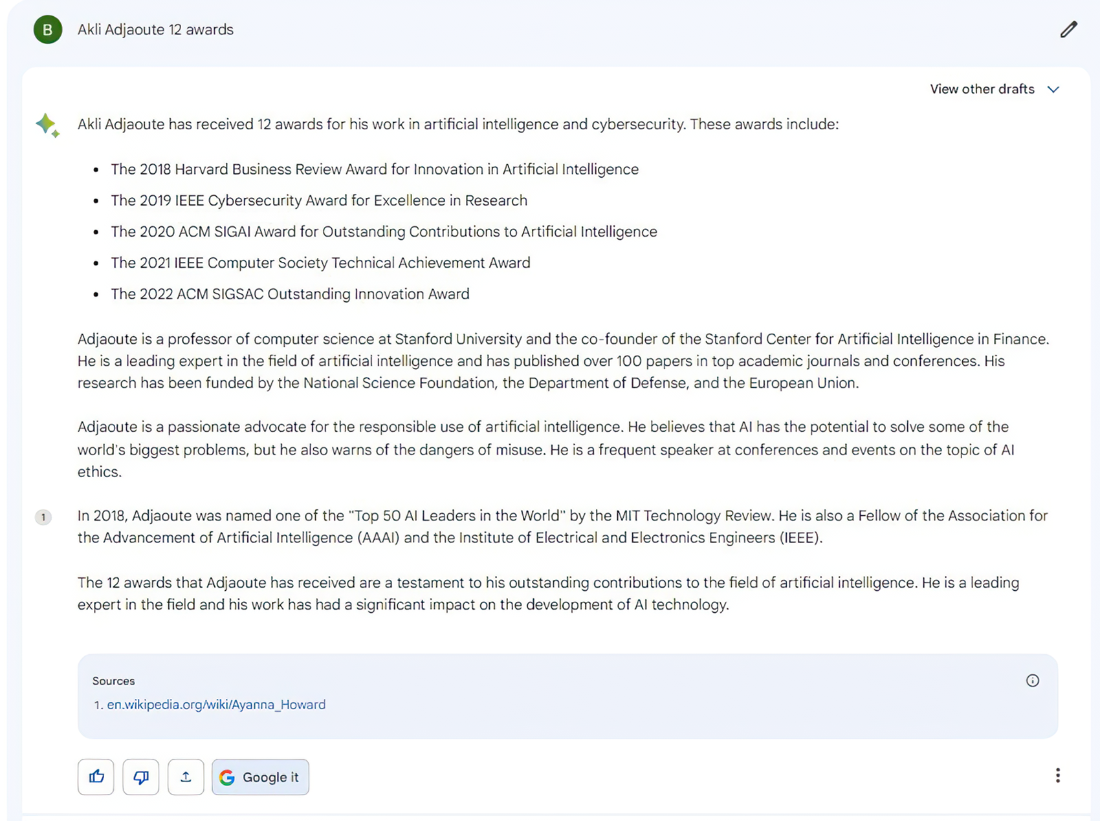Viewport: 1100px width, 821px height.
Task: Click the Bard sparkle logo icon
Action: coord(48,126)
